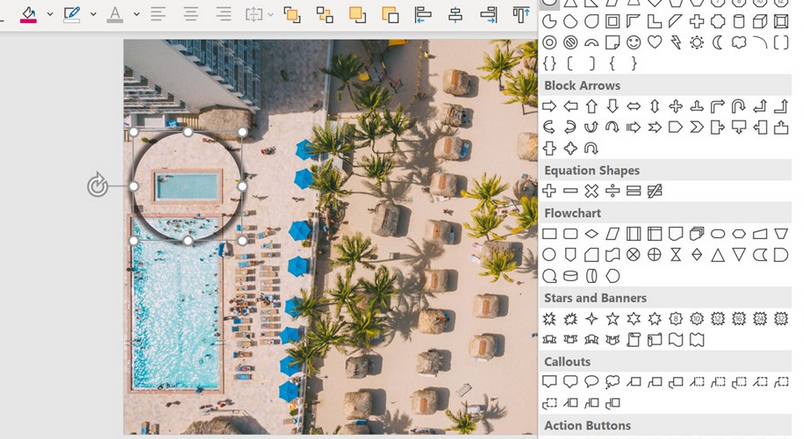Select the Minus equation shape
804x439 pixels.
pyautogui.click(x=570, y=191)
